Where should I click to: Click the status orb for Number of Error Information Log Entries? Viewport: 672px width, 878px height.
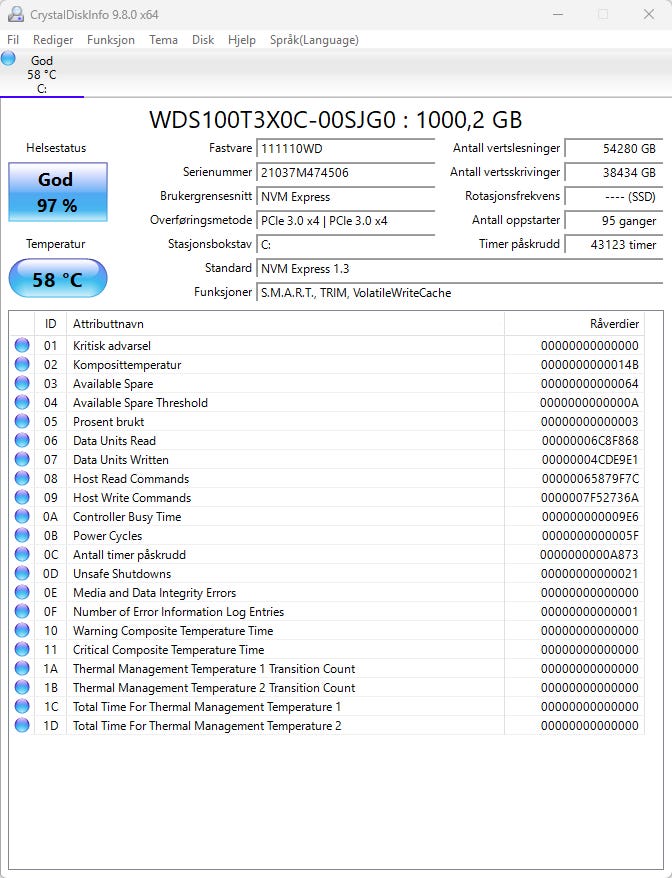[22, 612]
